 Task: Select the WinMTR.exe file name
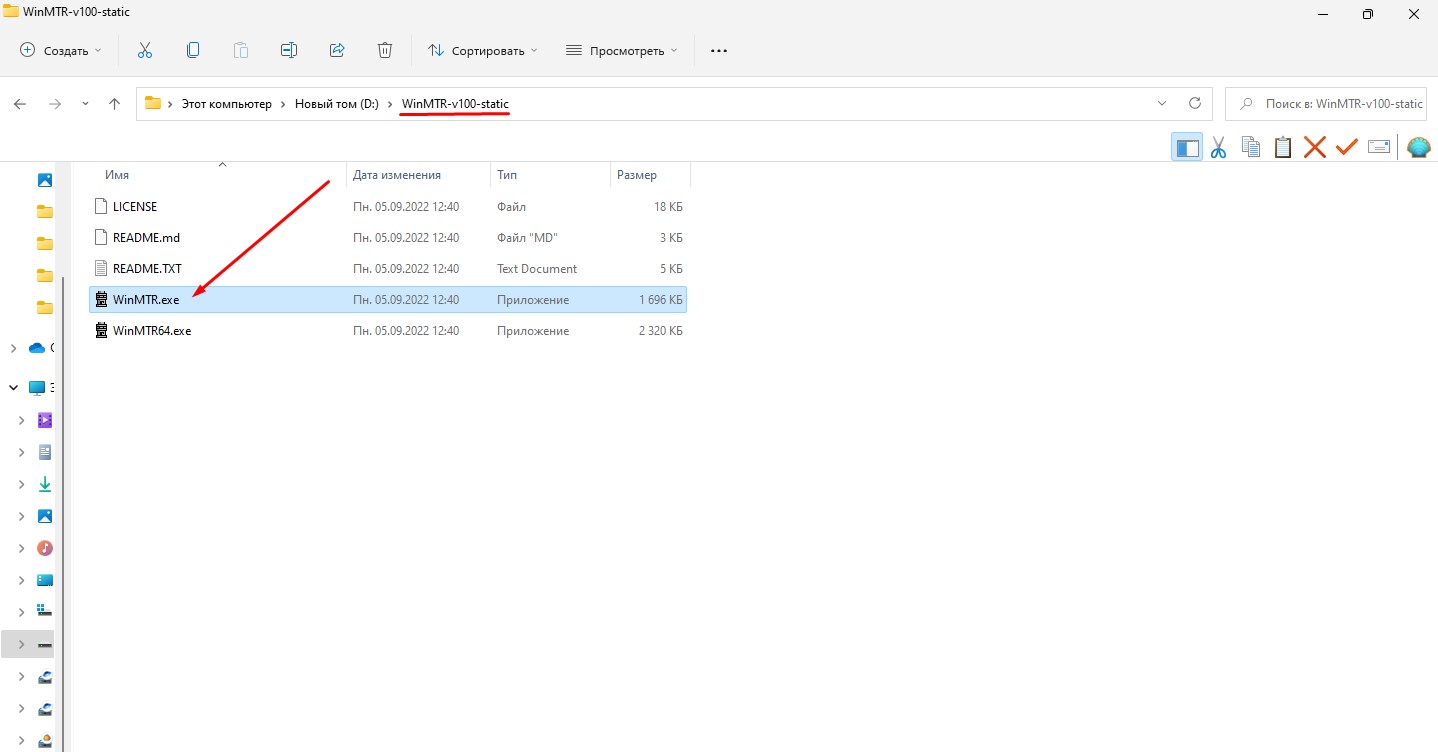[146, 299]
